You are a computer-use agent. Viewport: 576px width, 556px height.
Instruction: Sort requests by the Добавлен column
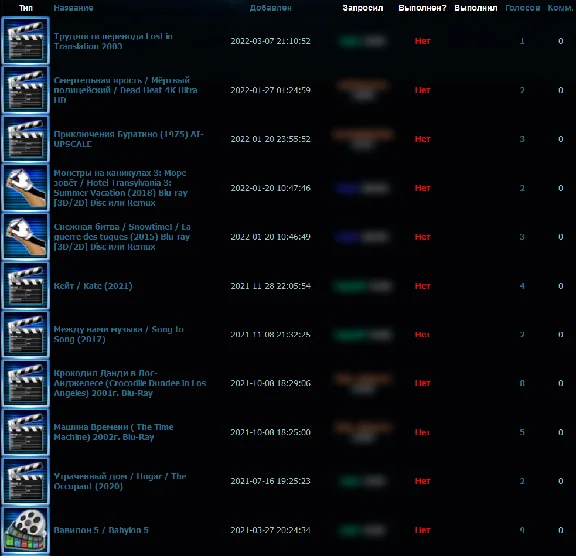(270, 8)
